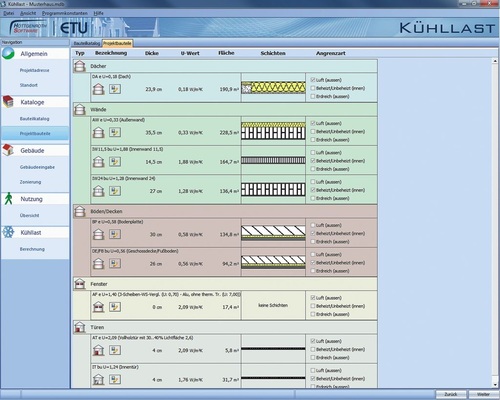Click the Bodenplatte layer structure thumbnail
The image size is (500, 400).
click(x=273, y=233)
